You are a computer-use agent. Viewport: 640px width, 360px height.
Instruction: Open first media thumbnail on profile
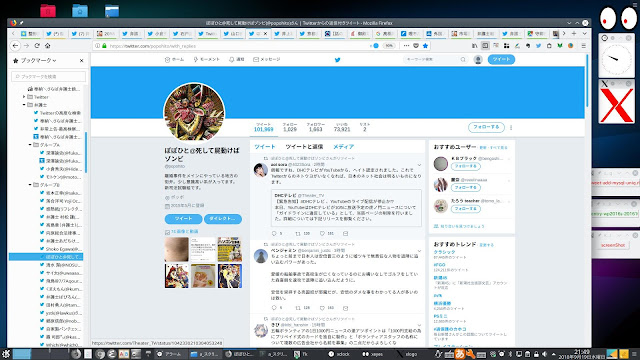tap(177, 249)
